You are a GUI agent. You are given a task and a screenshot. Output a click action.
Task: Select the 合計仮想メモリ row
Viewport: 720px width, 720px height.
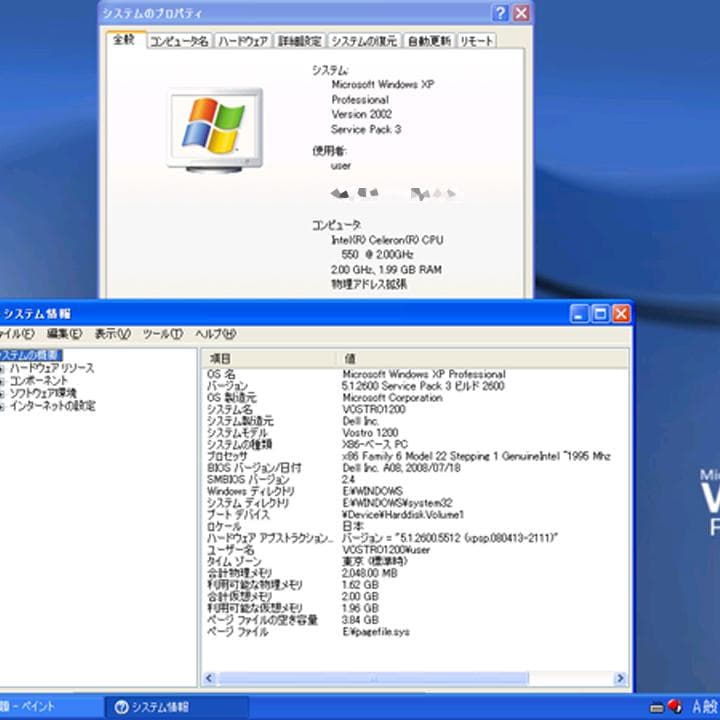pos(415,597)
